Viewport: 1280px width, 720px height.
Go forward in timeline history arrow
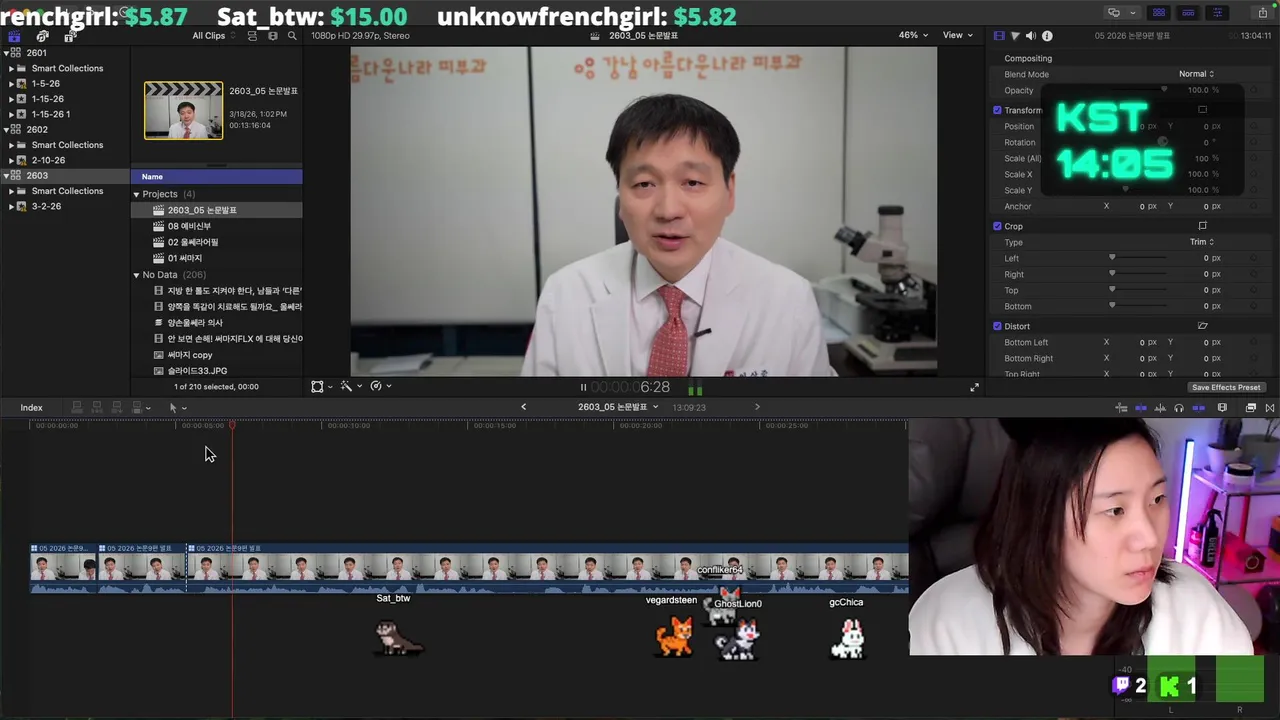[757, 407]
